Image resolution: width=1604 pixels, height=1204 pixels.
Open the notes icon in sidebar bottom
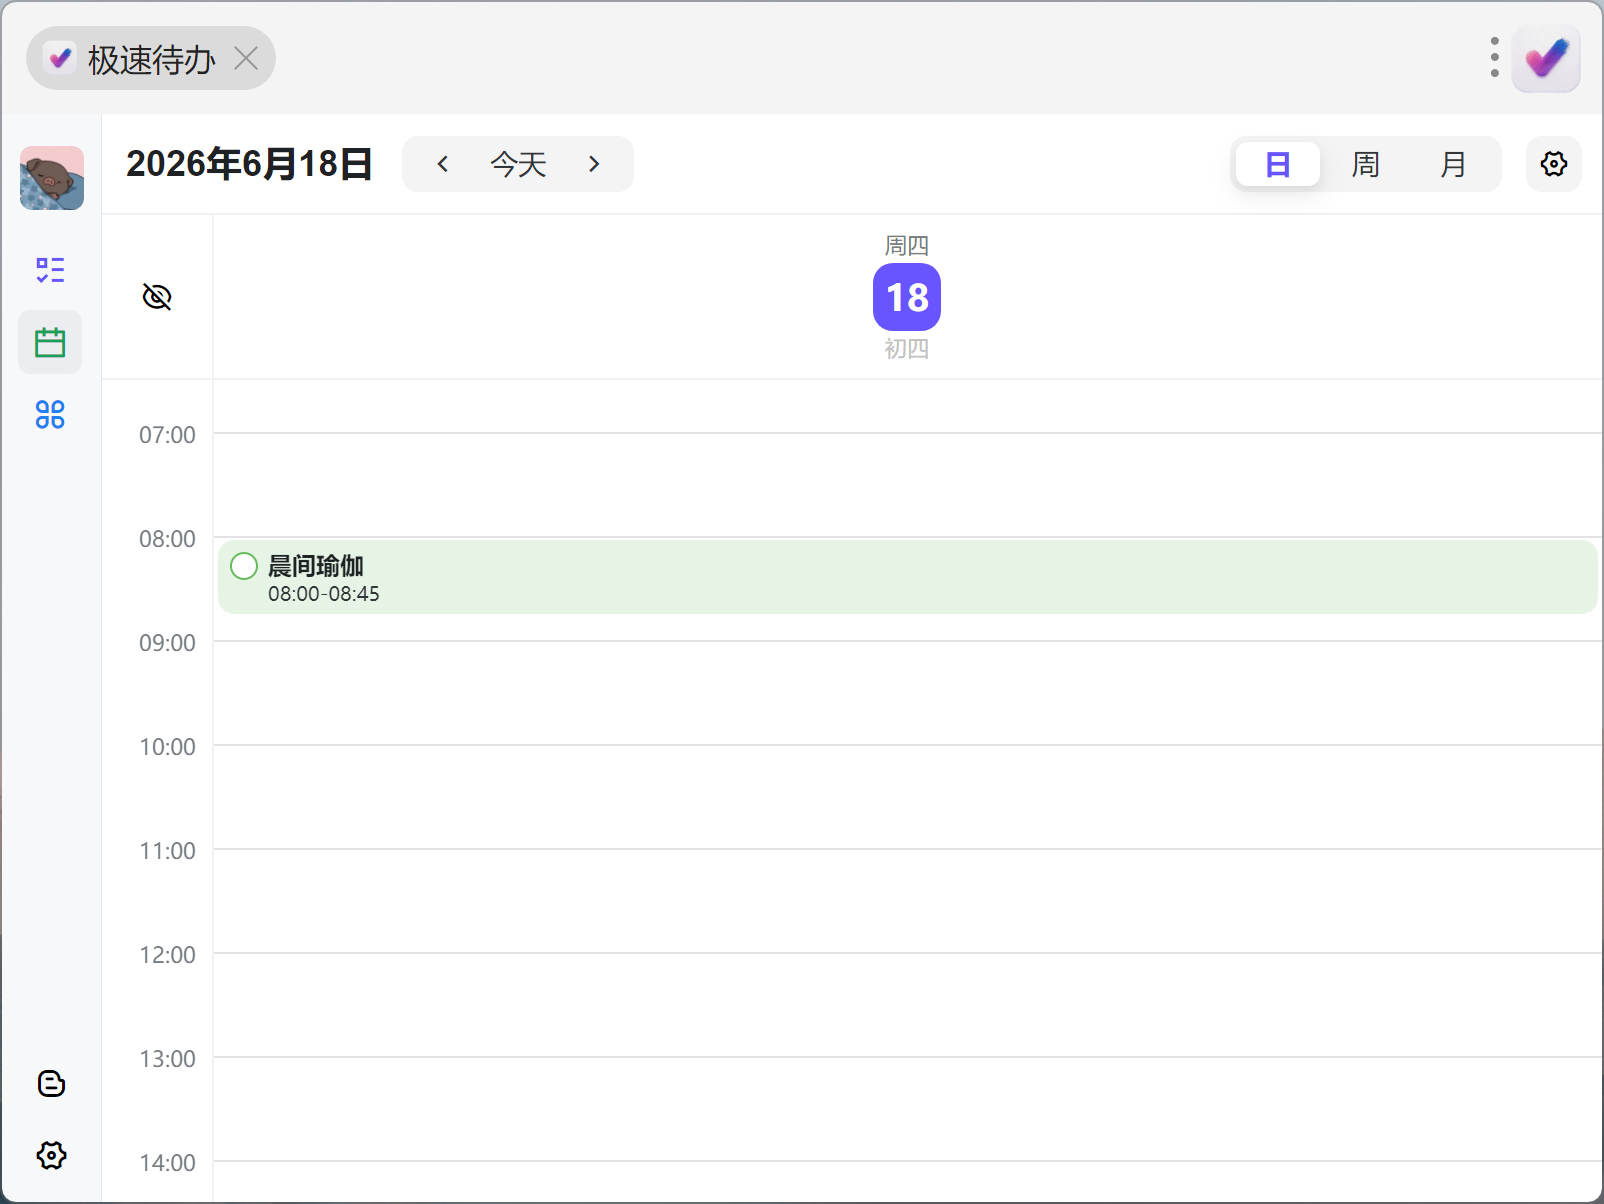(51, 1083)
